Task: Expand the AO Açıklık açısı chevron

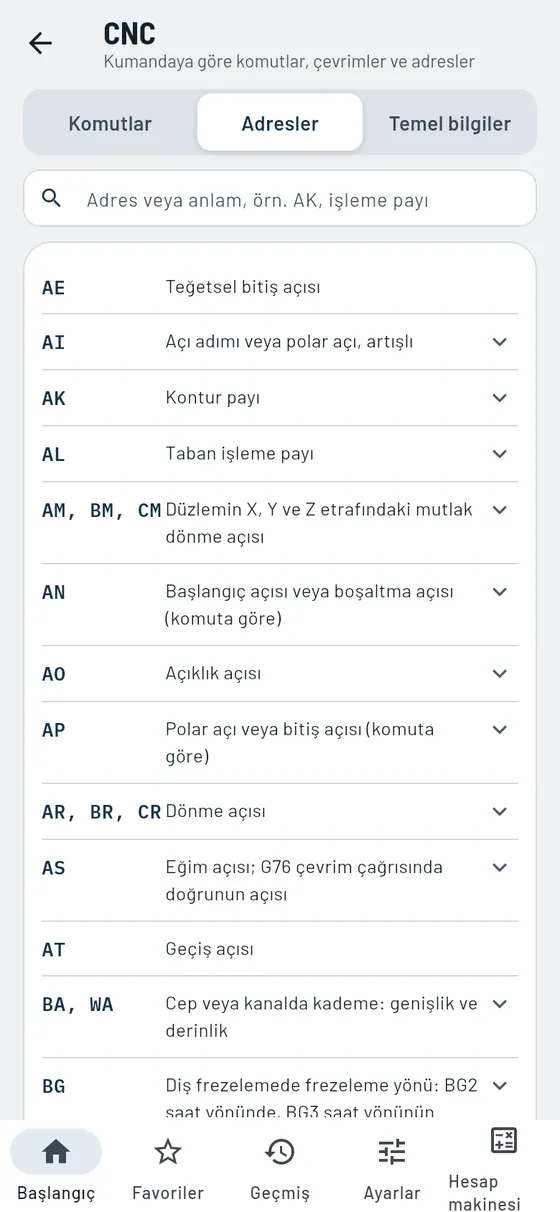Action: pyautogui.click(x=500, y=674)
